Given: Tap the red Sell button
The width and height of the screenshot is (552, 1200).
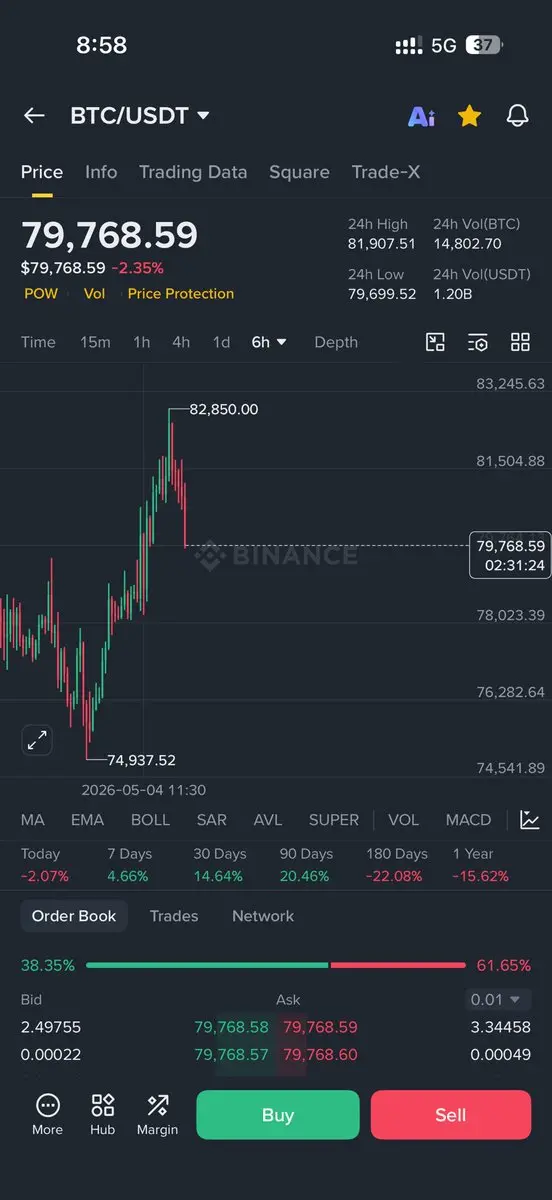Looking at the screenshot, I should tap(451, 1115).
